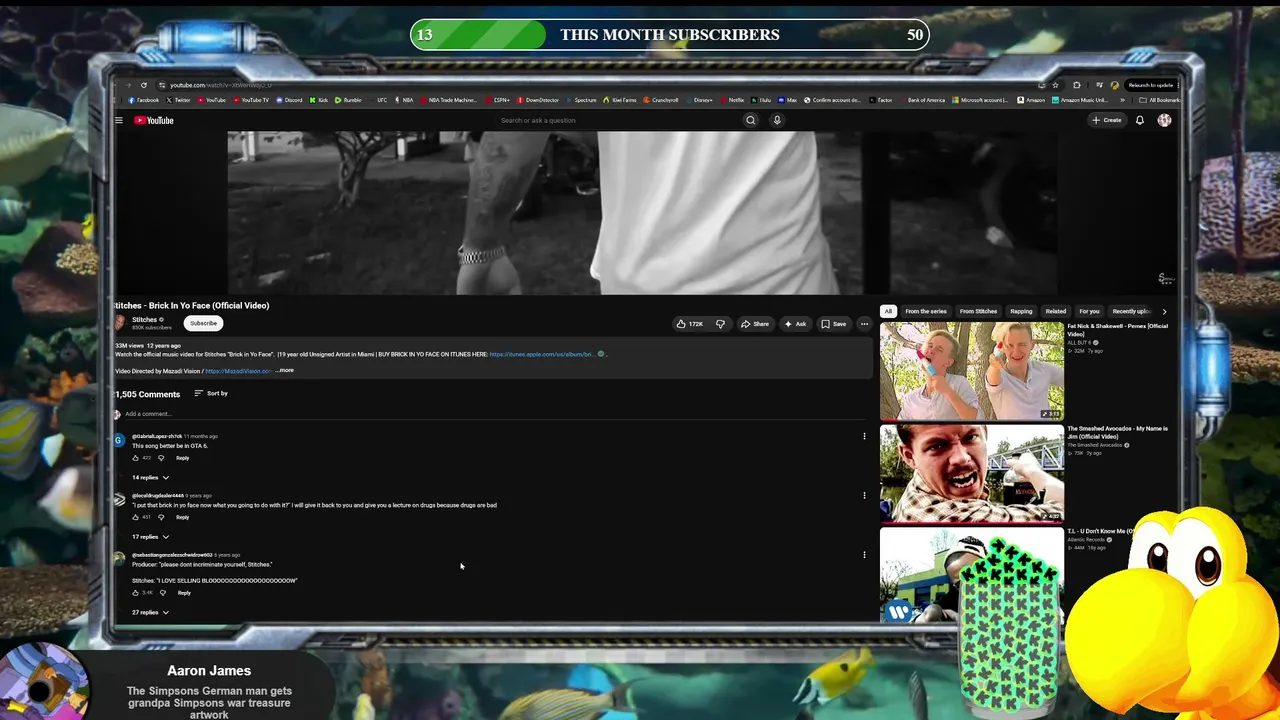Open the Discord bookmark

click(x=290, y=100)
